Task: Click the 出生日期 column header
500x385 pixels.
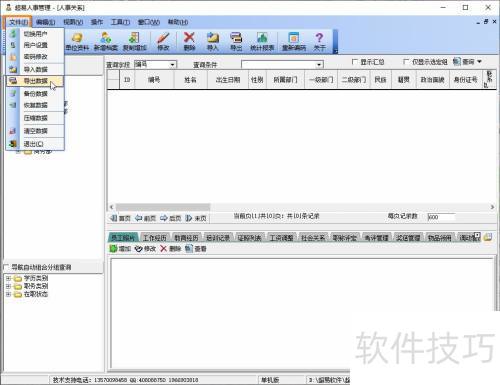Action: tap(228, 80)
